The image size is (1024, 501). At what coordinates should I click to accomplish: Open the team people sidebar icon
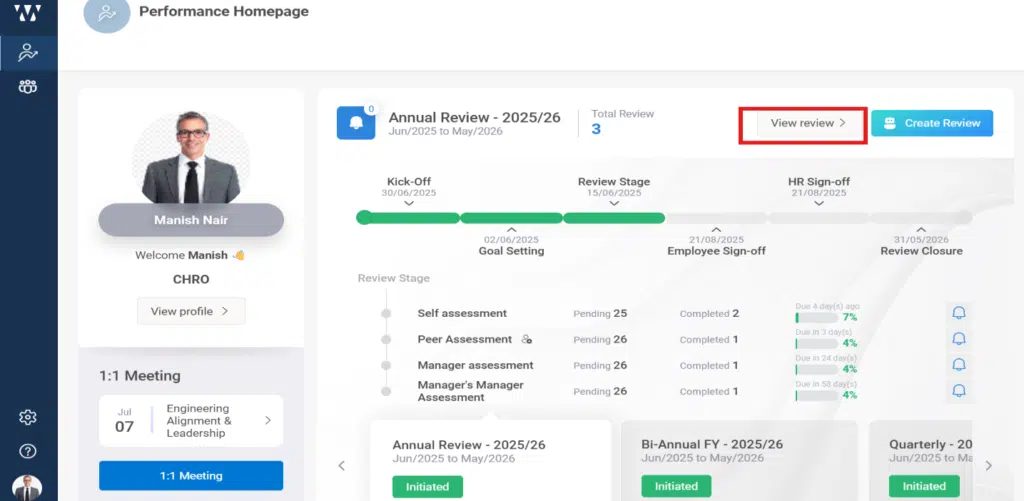[x=28, y=86]
